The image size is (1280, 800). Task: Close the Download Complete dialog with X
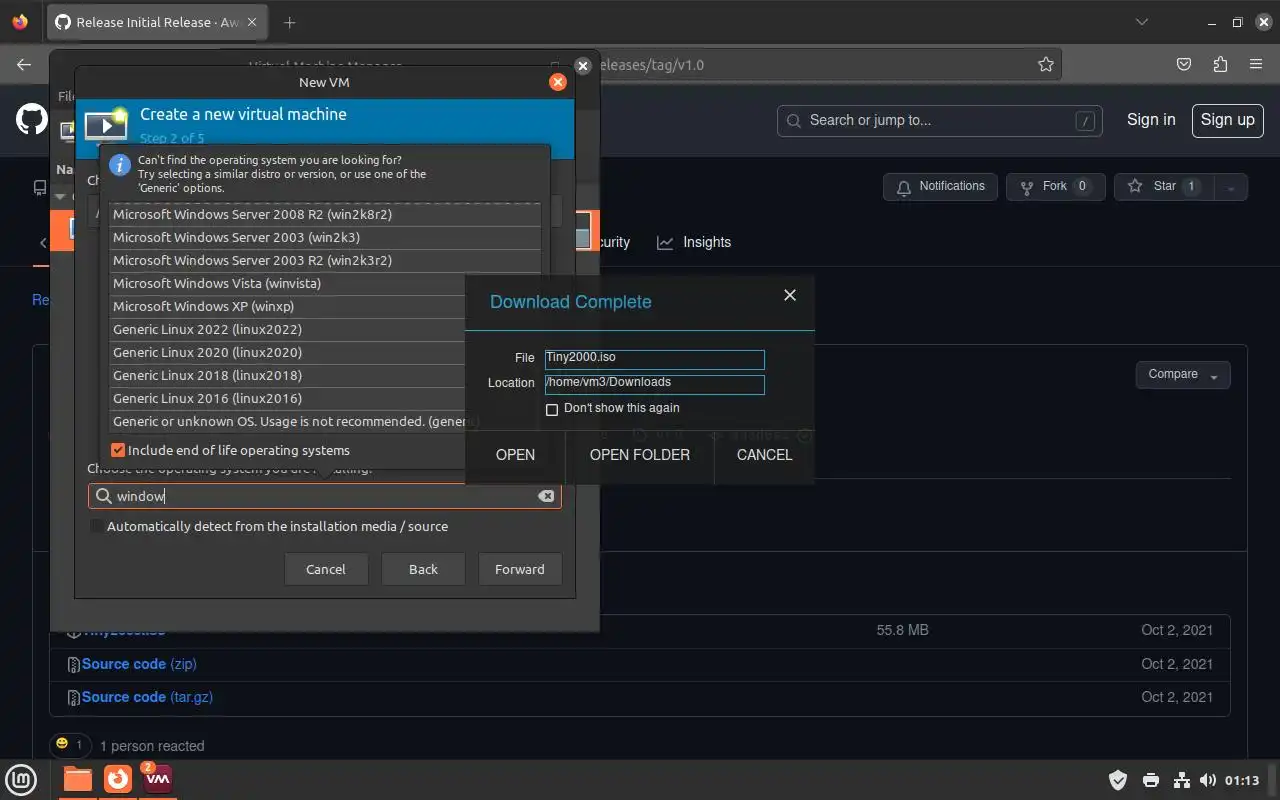(790, 295)
